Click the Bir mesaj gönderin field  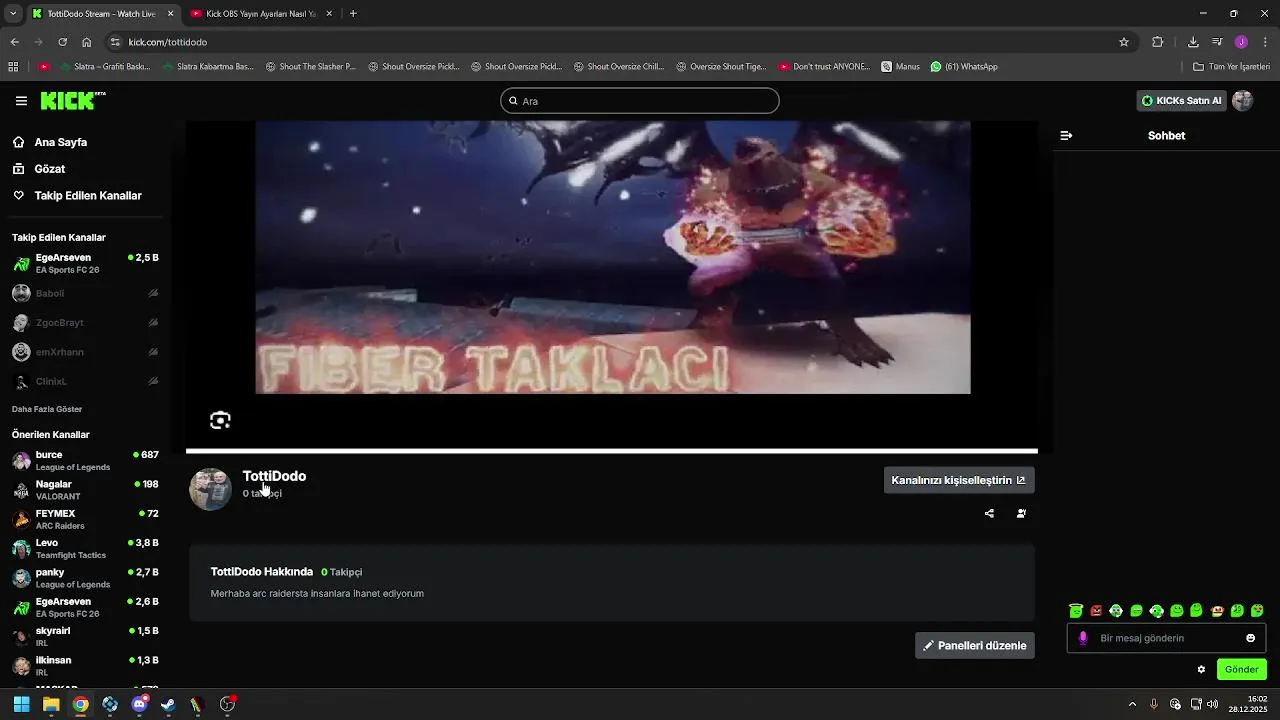(1166, 638)
